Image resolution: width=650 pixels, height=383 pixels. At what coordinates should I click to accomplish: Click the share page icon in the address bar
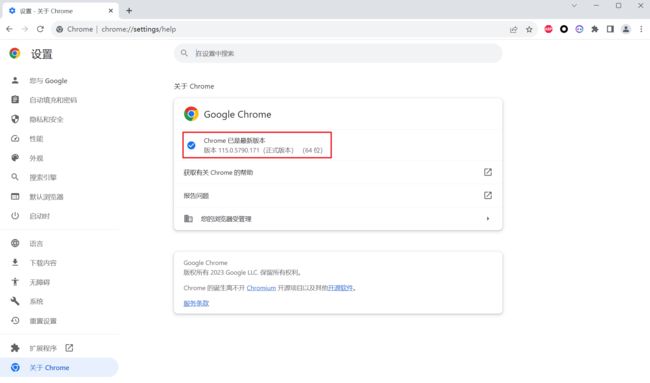514,29
